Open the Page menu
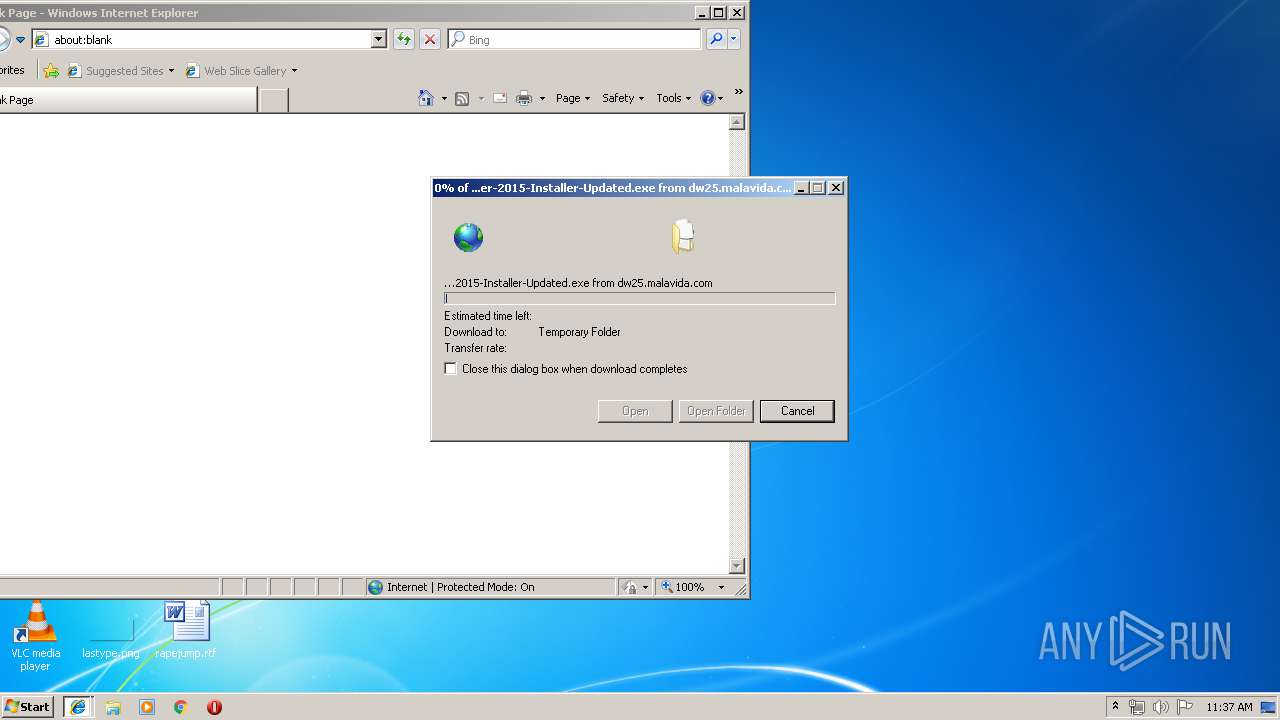The height and width of the screenshot is (720, 1280). point(573,98)
